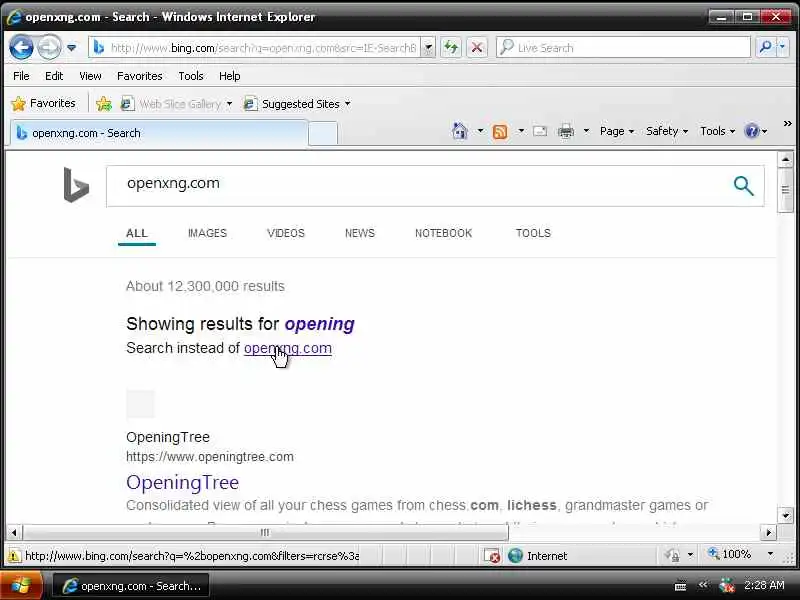Open the View menu
The image size is (800, 600).
tap(90, 76)
